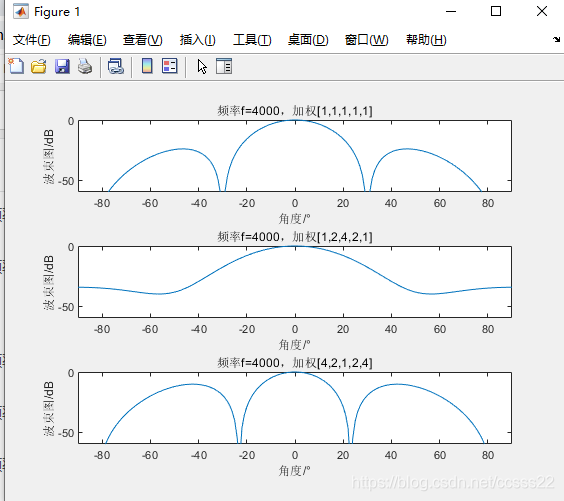Open the 帮助(H) menu

(426, 40)
